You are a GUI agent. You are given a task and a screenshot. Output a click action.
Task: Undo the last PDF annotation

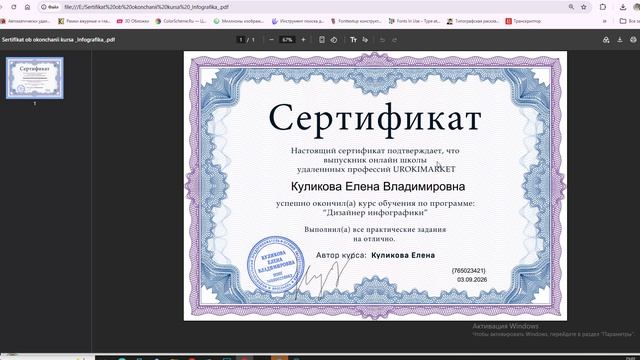(382, 40)
